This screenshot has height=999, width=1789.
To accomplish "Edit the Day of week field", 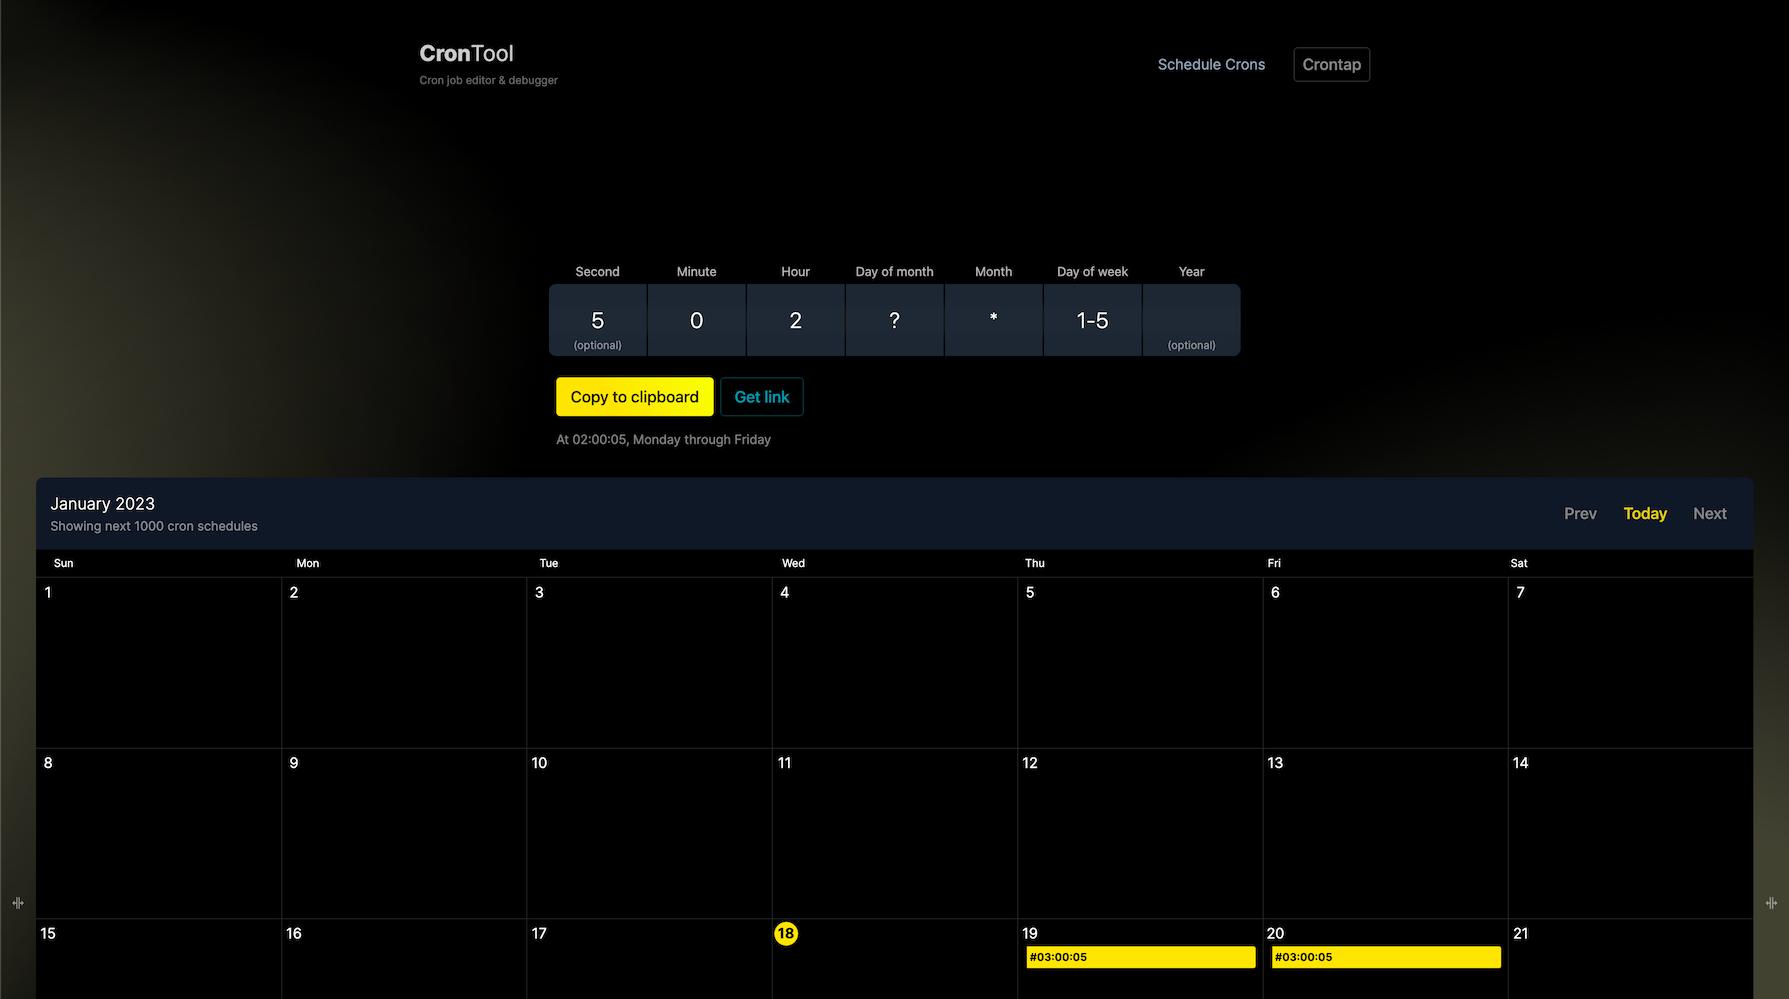I will 1092,320.
